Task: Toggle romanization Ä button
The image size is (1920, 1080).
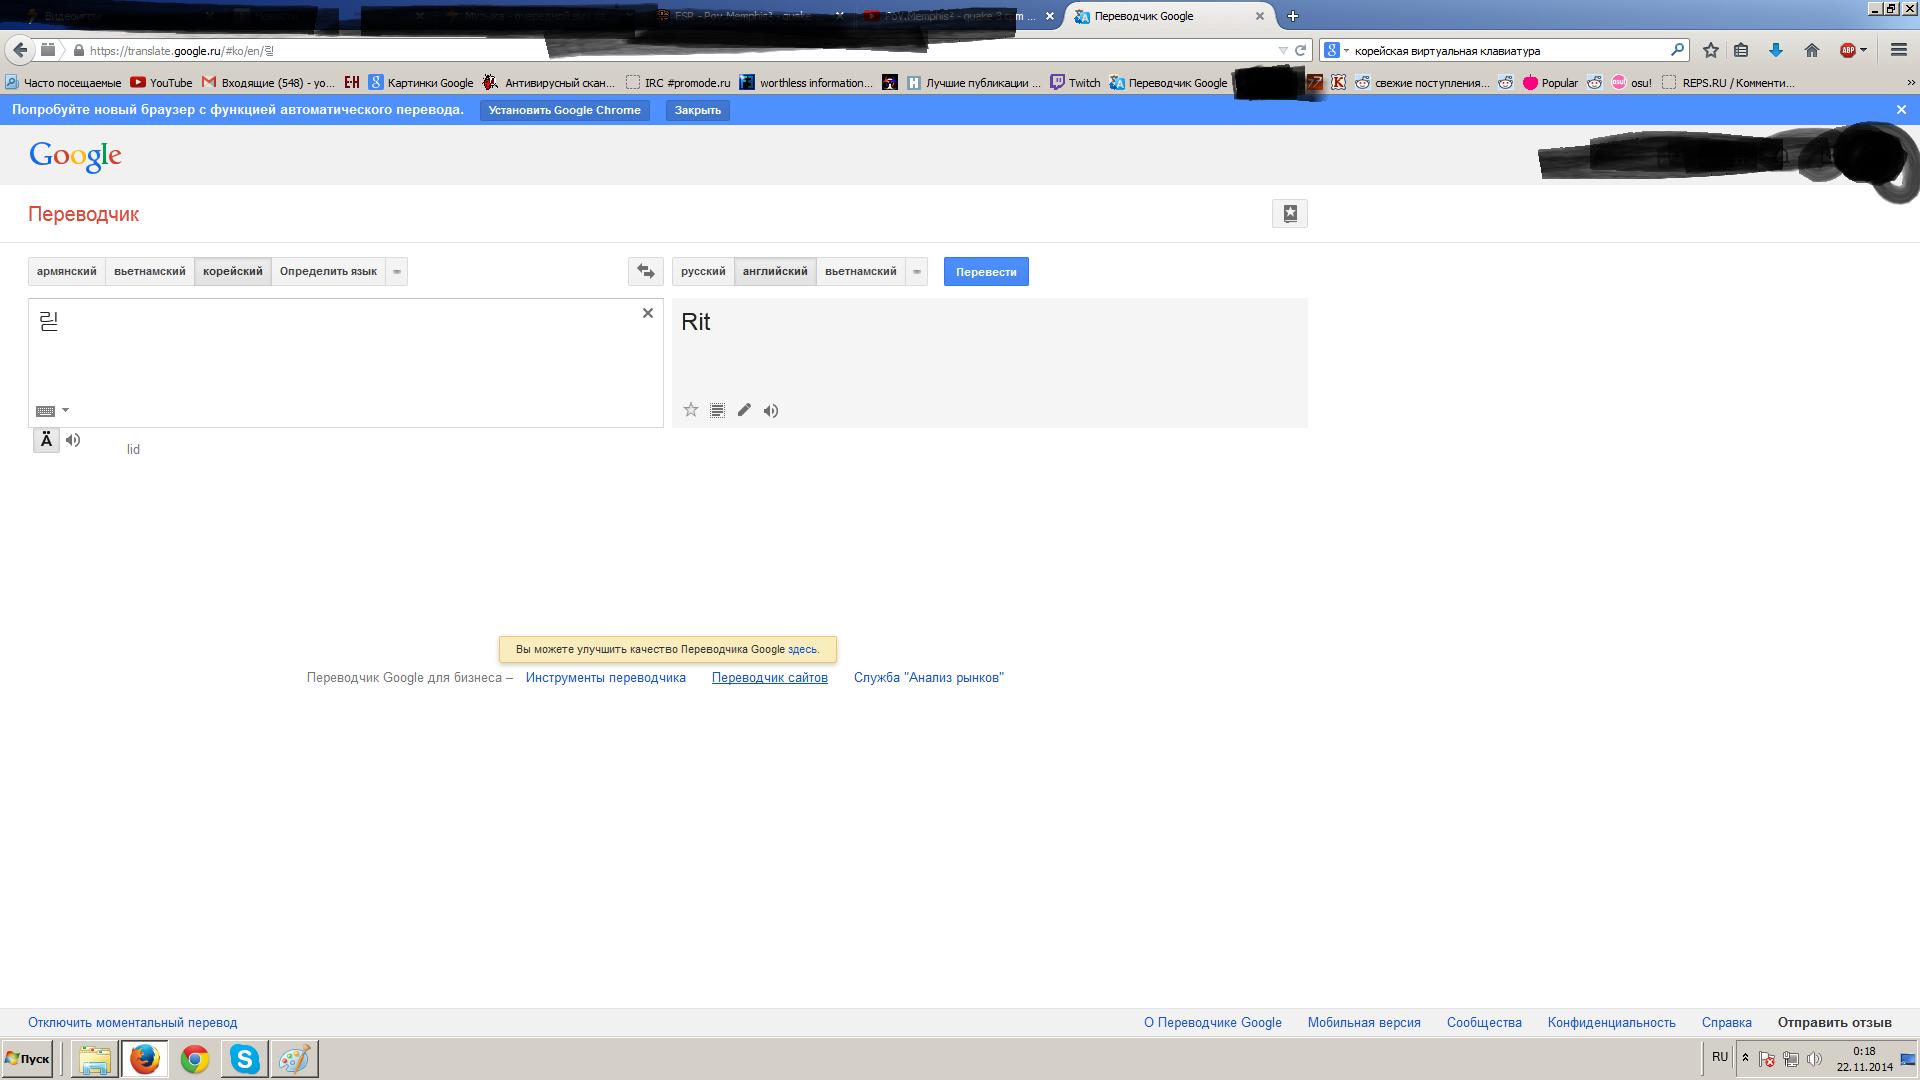Action: pos(46,440)
